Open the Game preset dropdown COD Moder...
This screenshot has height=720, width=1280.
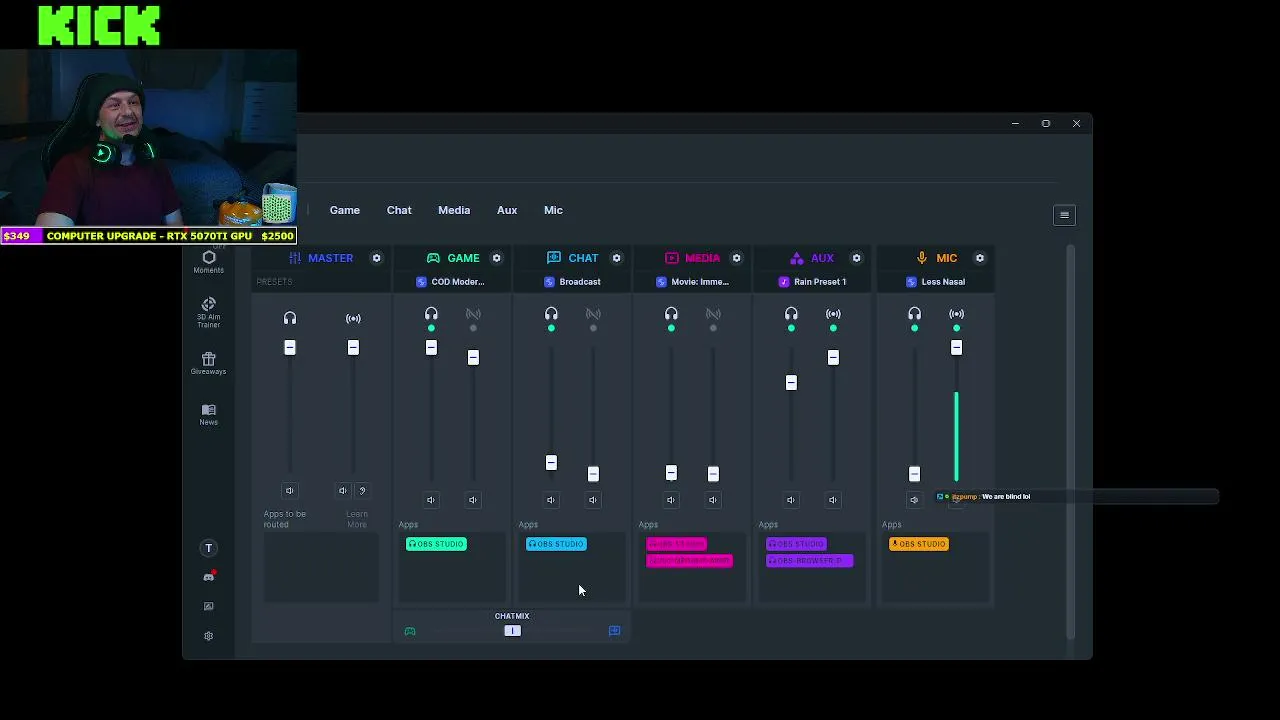pos(451,282)
